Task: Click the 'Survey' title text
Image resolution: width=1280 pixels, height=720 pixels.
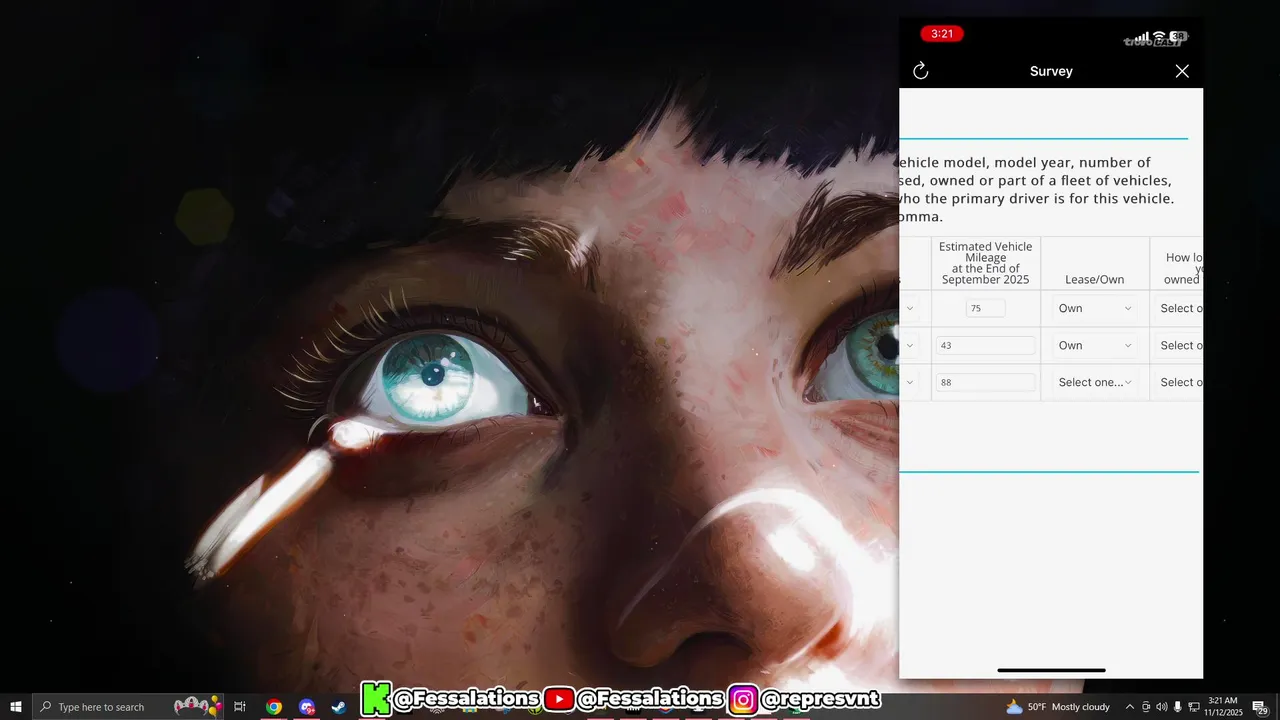Action: (1051, 71)
